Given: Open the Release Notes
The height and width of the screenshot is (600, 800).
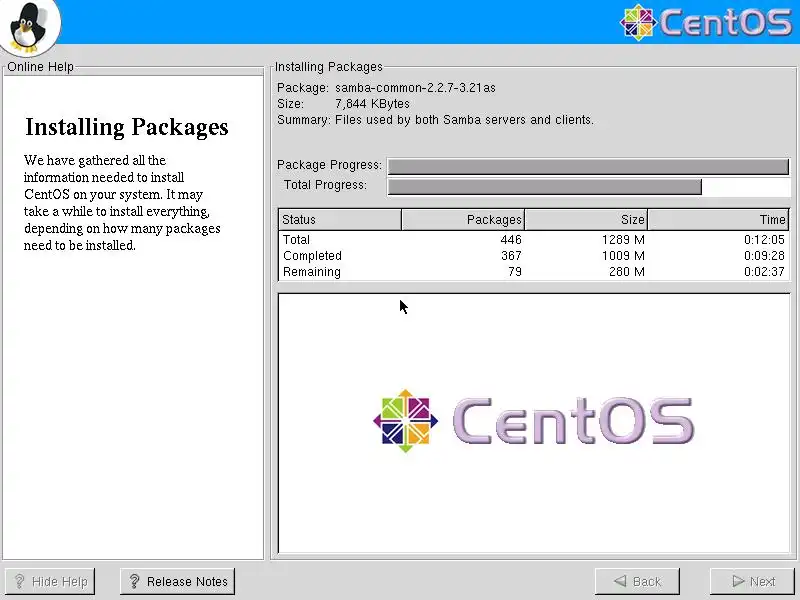Looking at the screenshot, I should coord(178,581).
